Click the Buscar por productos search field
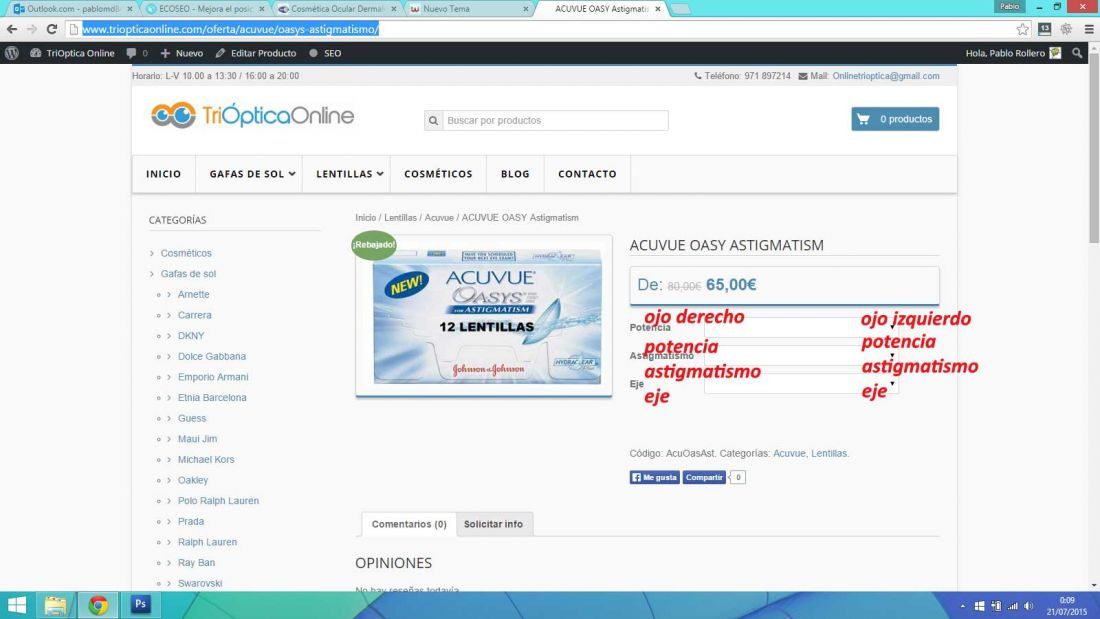The width and height of the screenshot is (1100, 619). pos(555,121)
